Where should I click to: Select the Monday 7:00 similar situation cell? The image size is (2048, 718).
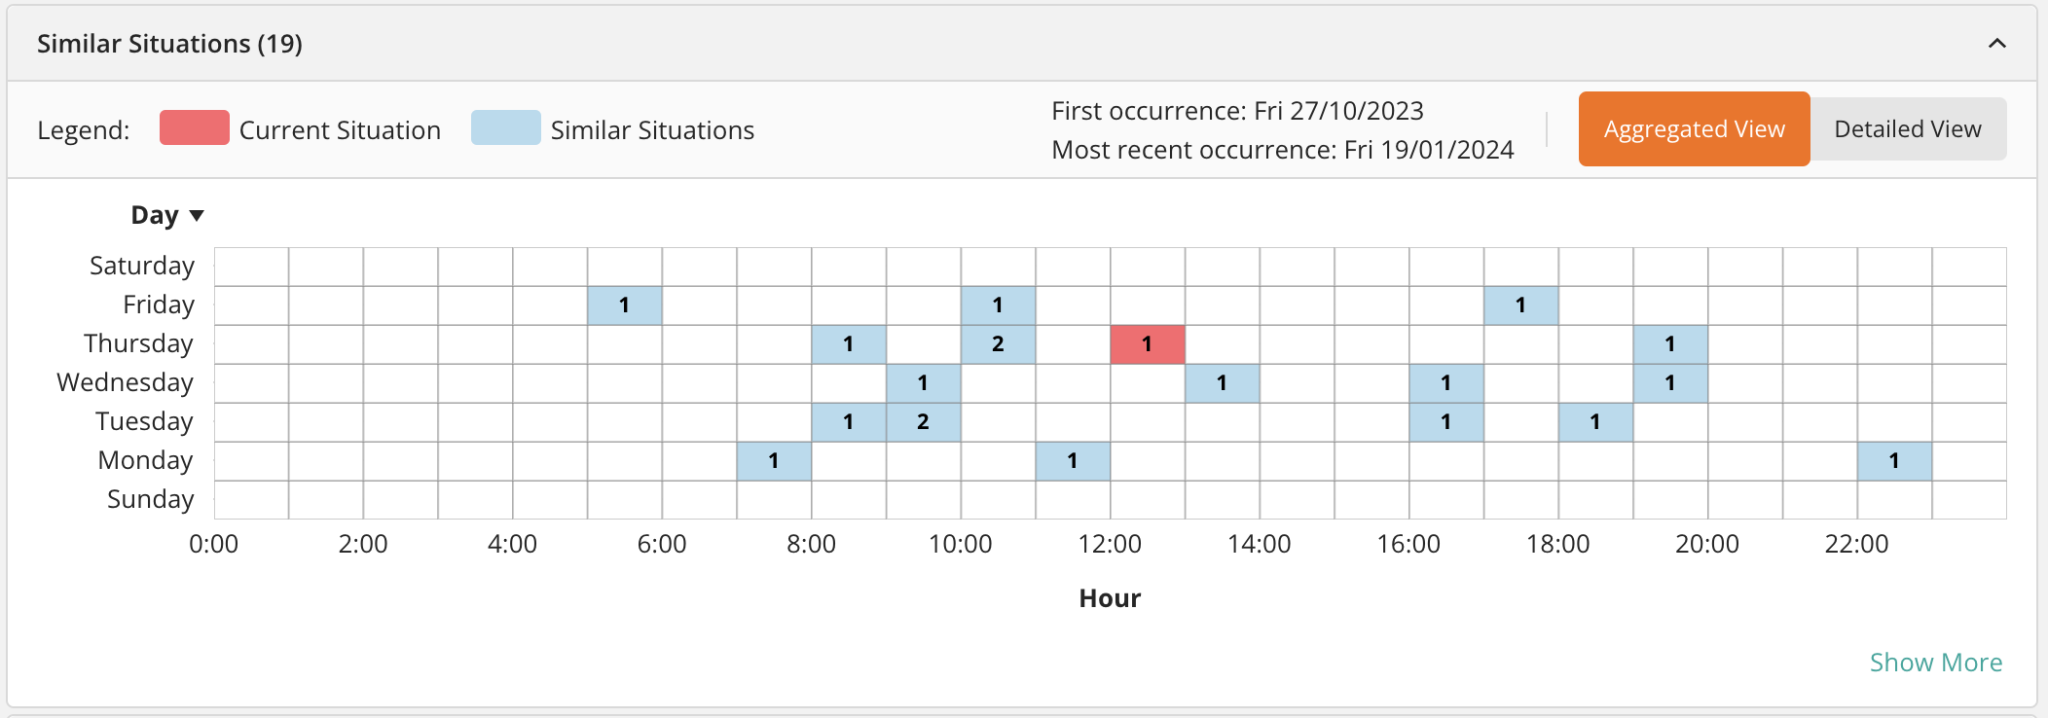click(x=774, y=461)
